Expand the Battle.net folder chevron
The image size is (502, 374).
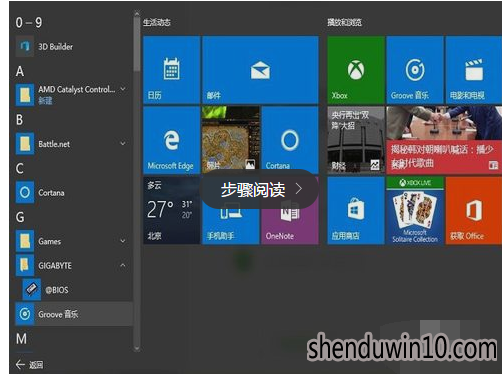[123, 143]
